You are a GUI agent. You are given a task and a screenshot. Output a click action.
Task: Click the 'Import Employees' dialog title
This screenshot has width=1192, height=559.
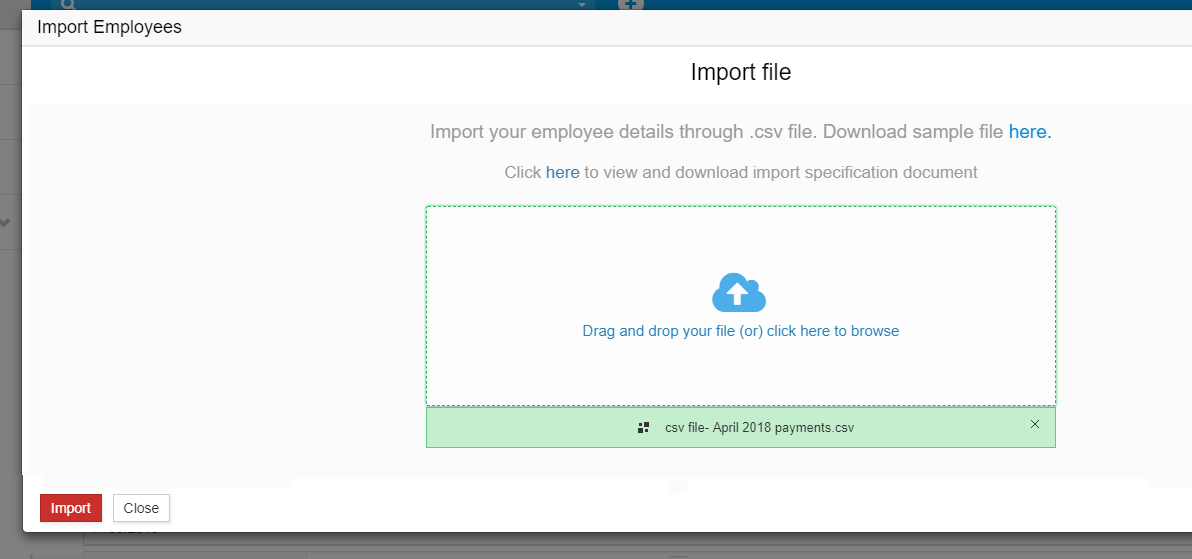point(109,27)
